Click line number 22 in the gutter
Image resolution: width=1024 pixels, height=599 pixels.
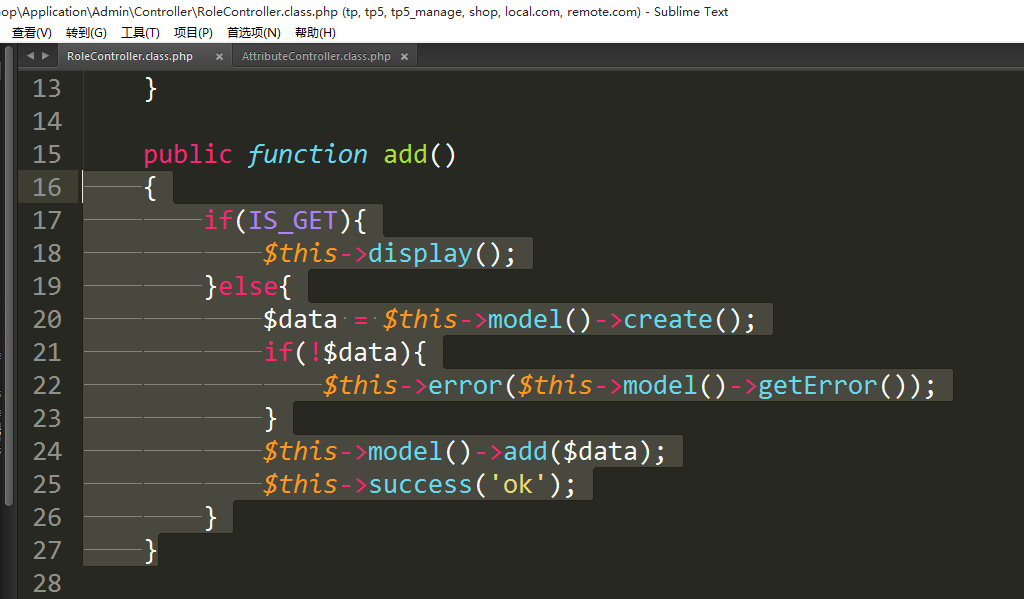47,385
